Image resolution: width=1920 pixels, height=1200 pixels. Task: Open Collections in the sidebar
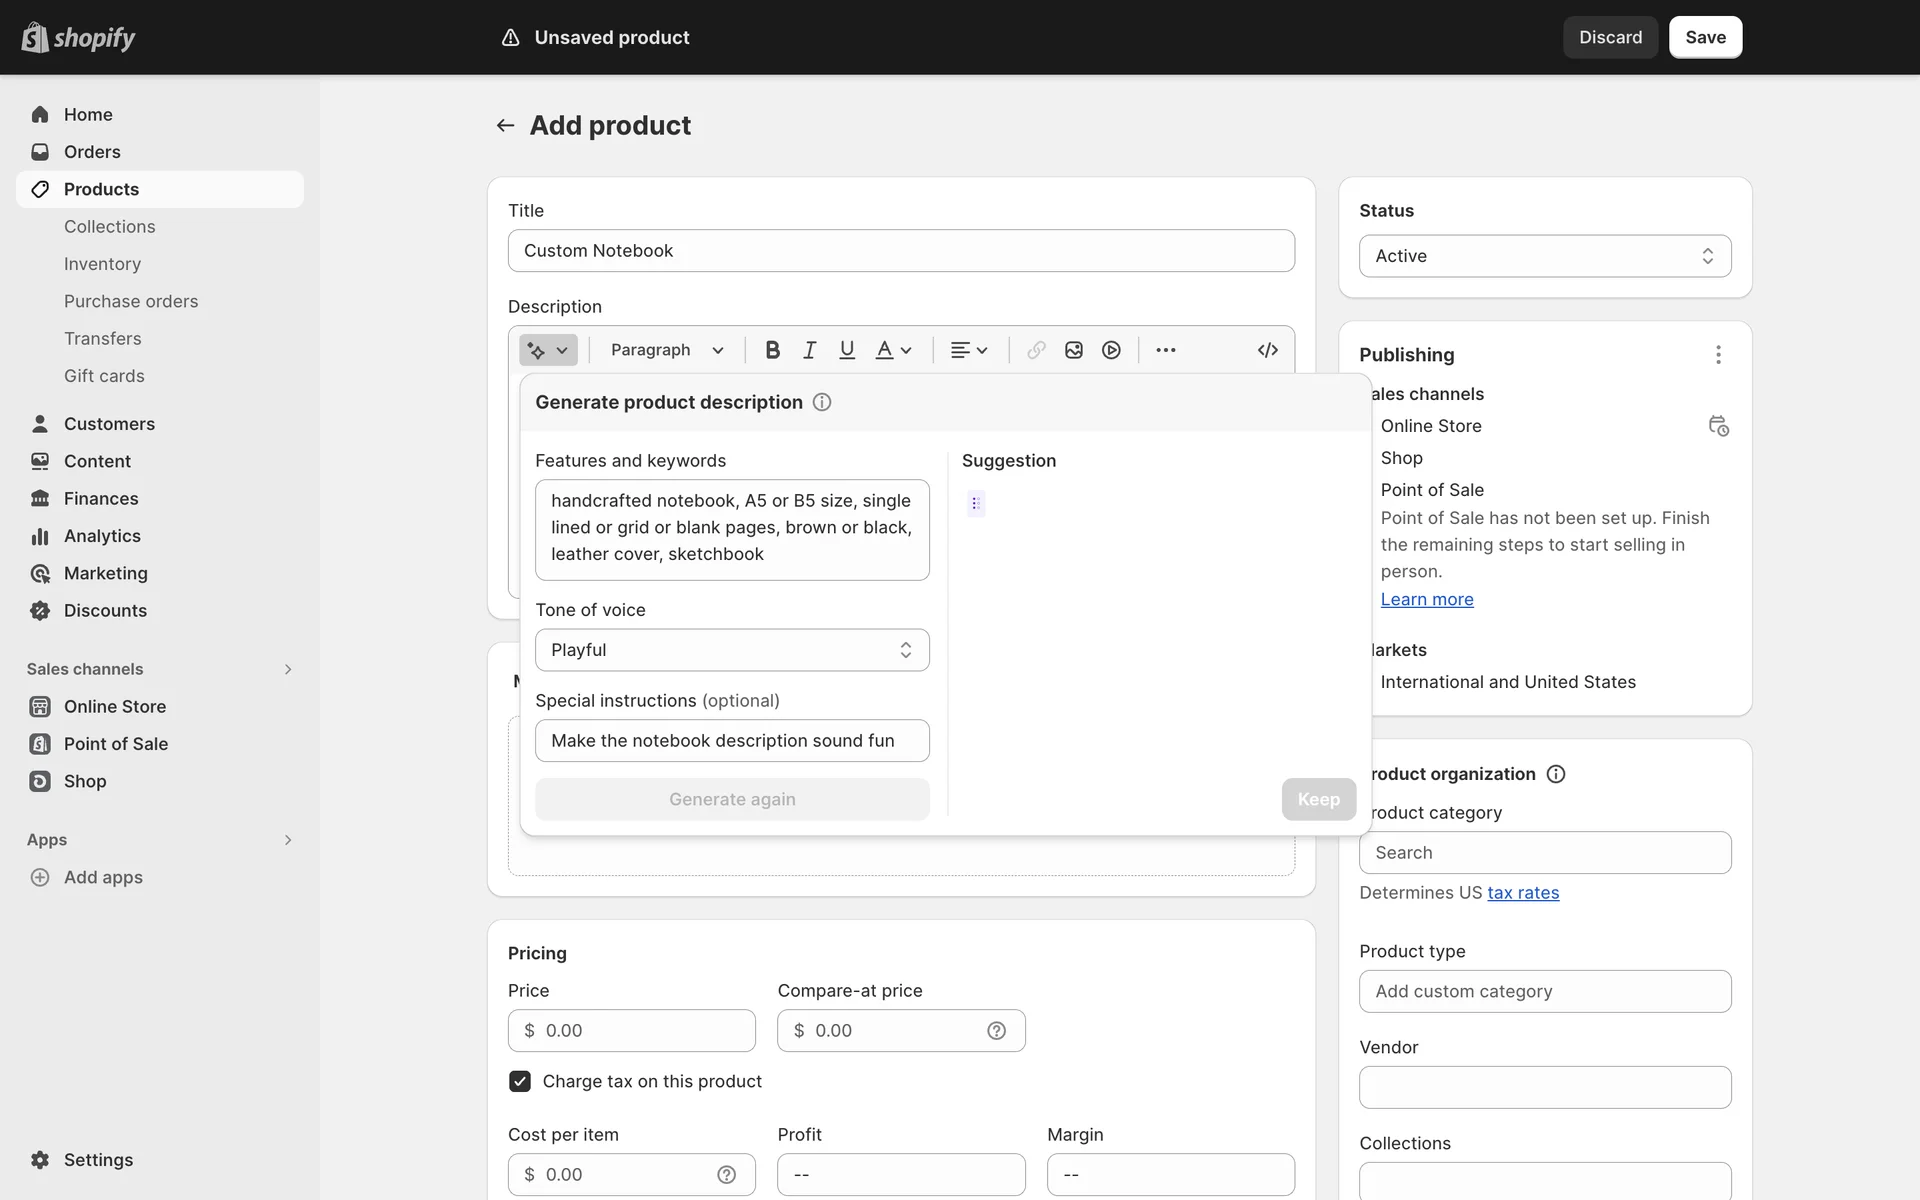[110, 227]
